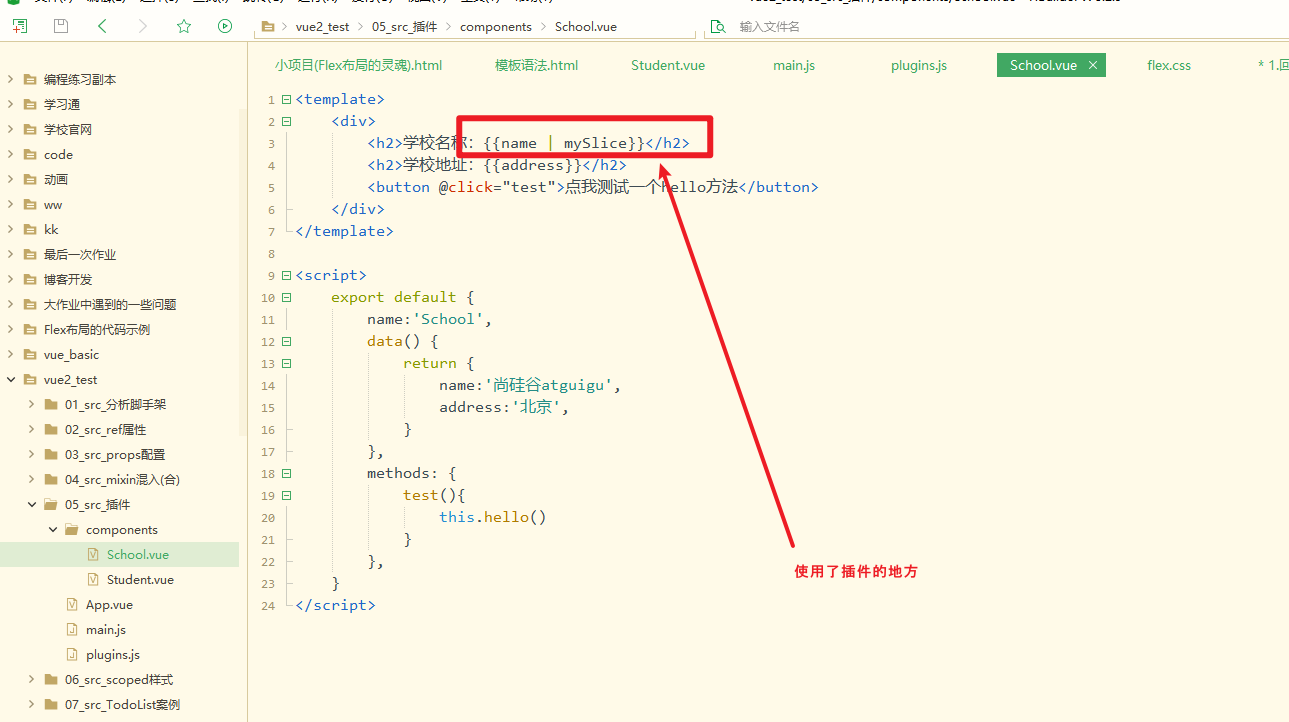1289x722 pixels.
Task: Go forward with the right arrow icon
Action: (x=143, y=26)
